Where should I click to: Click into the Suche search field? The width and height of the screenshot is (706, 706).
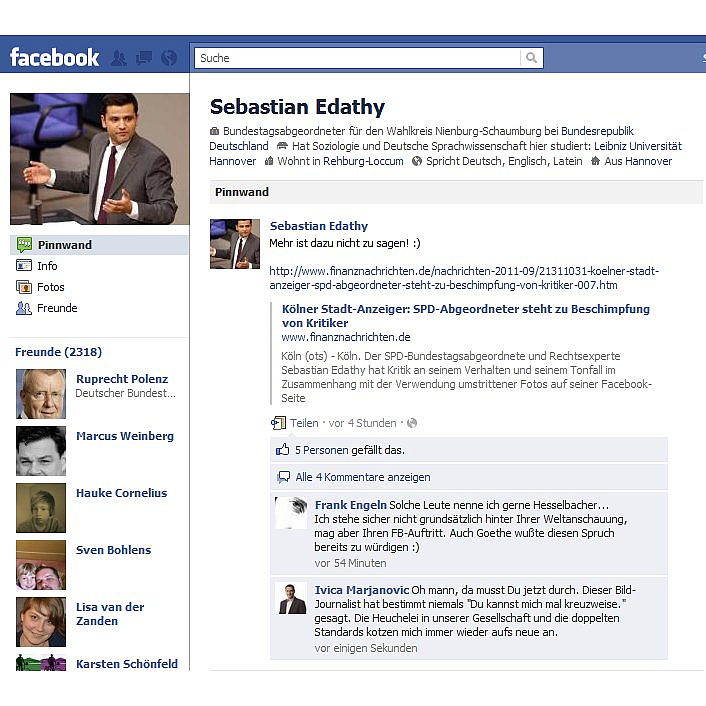(x=358, y=58)
